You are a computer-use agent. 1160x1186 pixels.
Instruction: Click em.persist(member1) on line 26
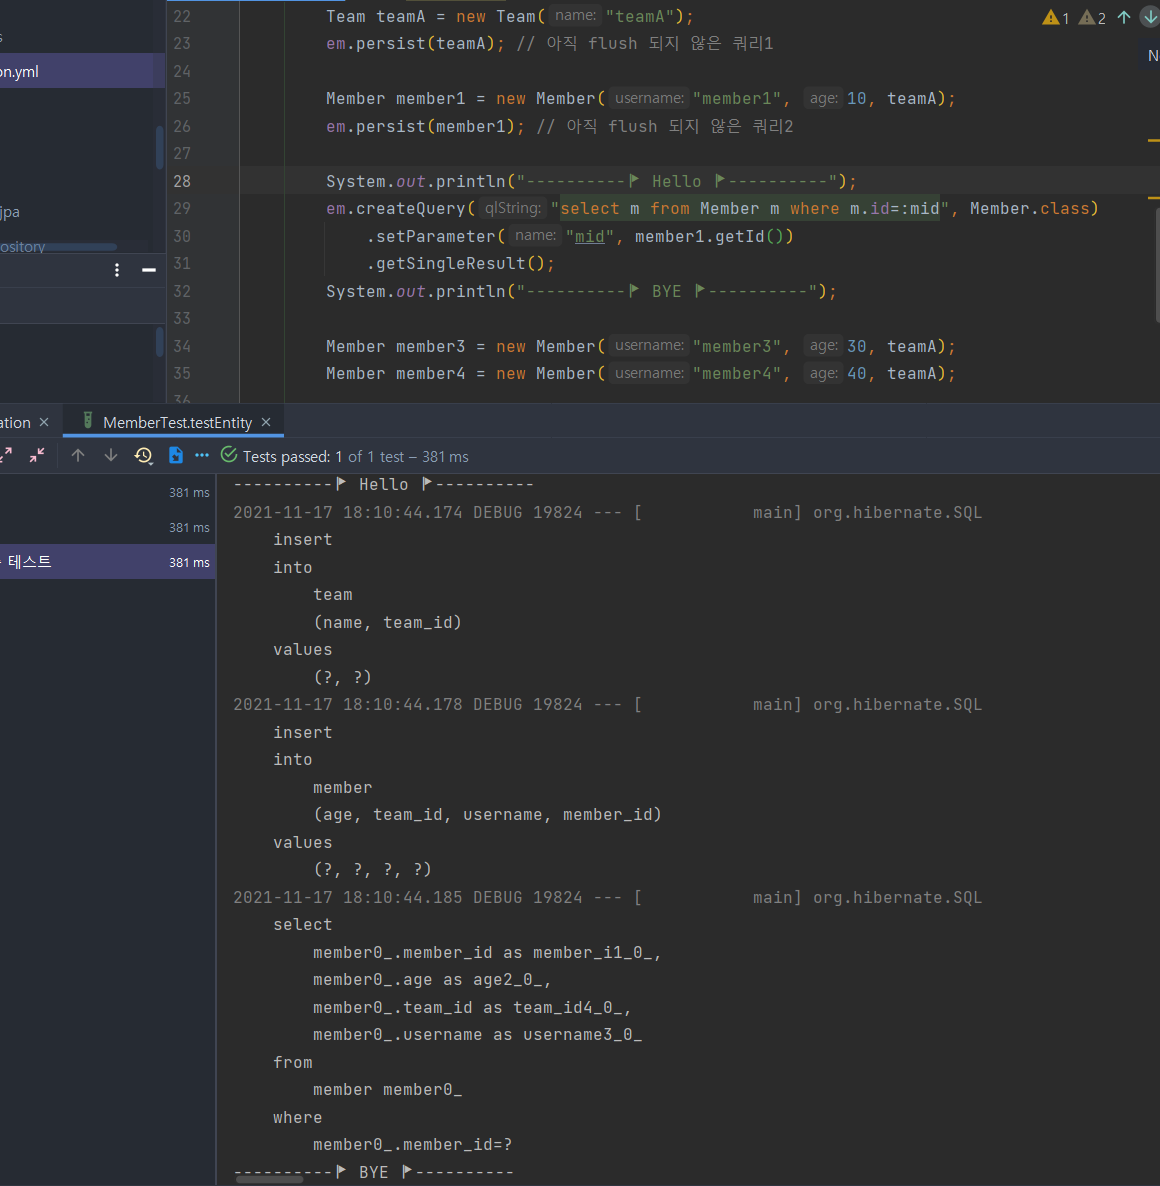[425, 126]
